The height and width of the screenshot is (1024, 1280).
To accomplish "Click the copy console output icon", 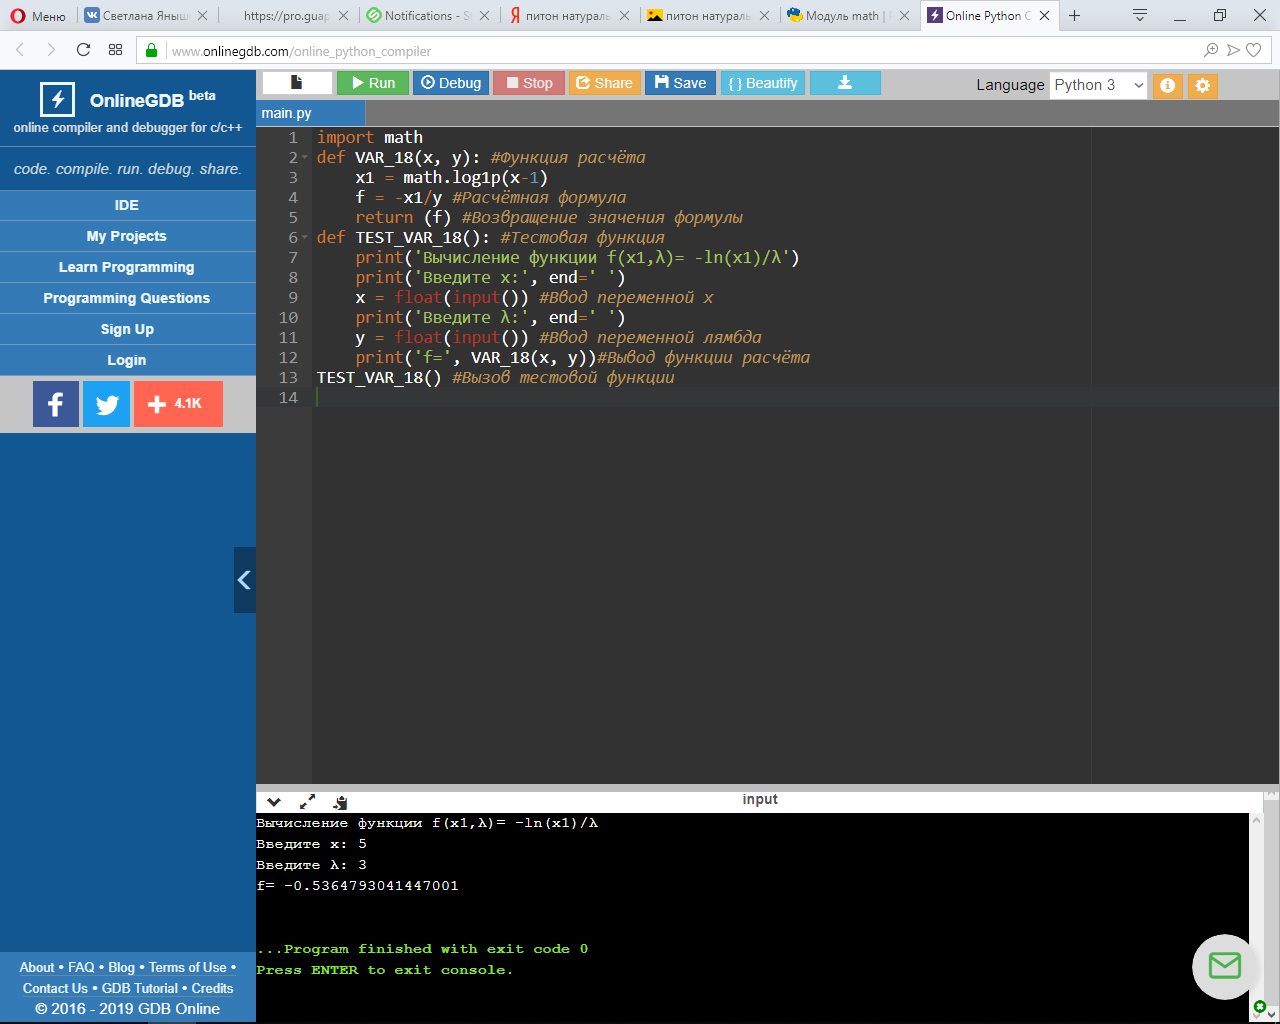I will click(x=340, y=801).
